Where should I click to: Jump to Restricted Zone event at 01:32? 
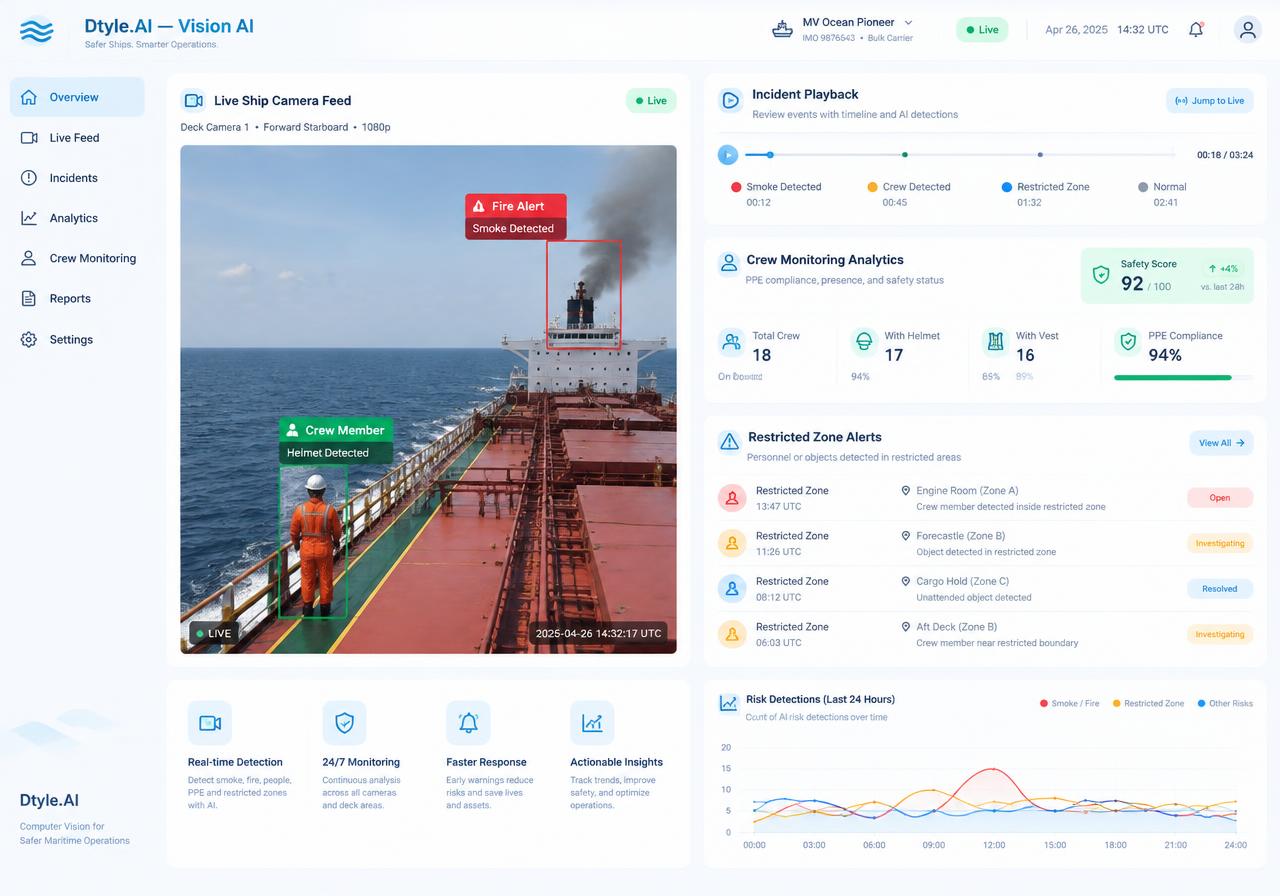1046,194
